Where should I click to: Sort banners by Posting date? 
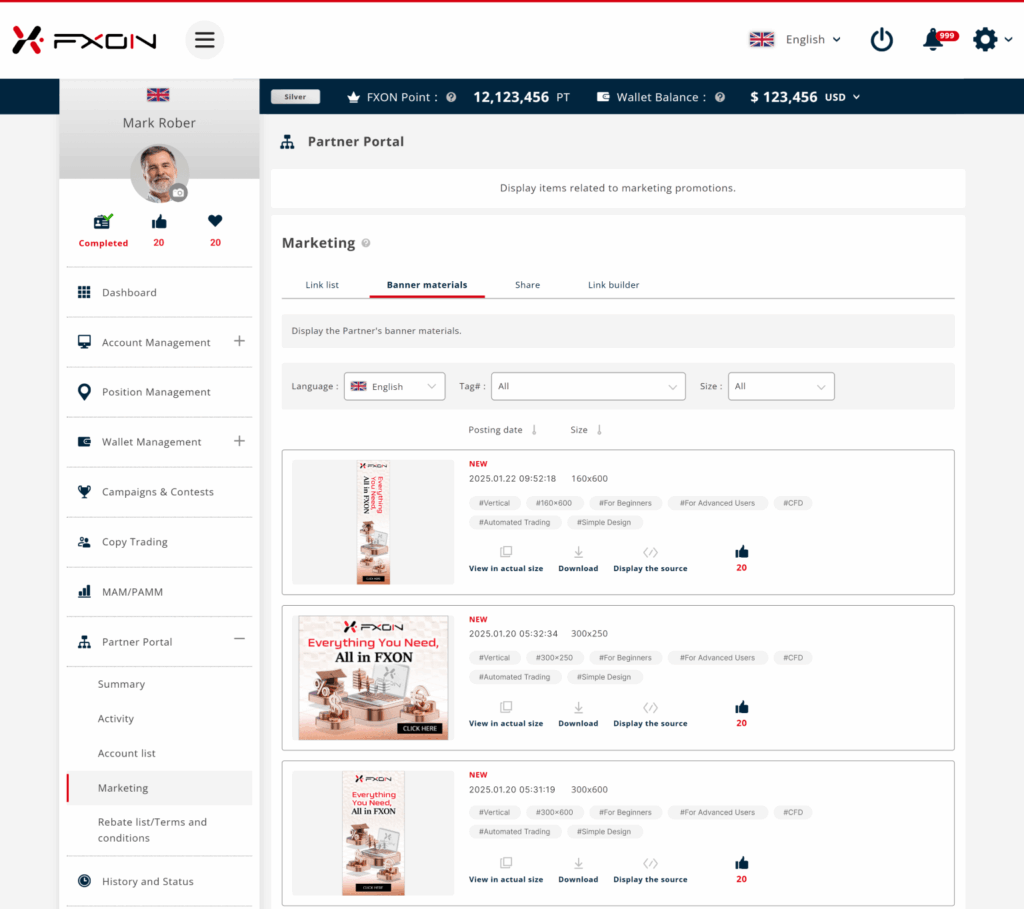pyautogui.click(x=502, y=430)
